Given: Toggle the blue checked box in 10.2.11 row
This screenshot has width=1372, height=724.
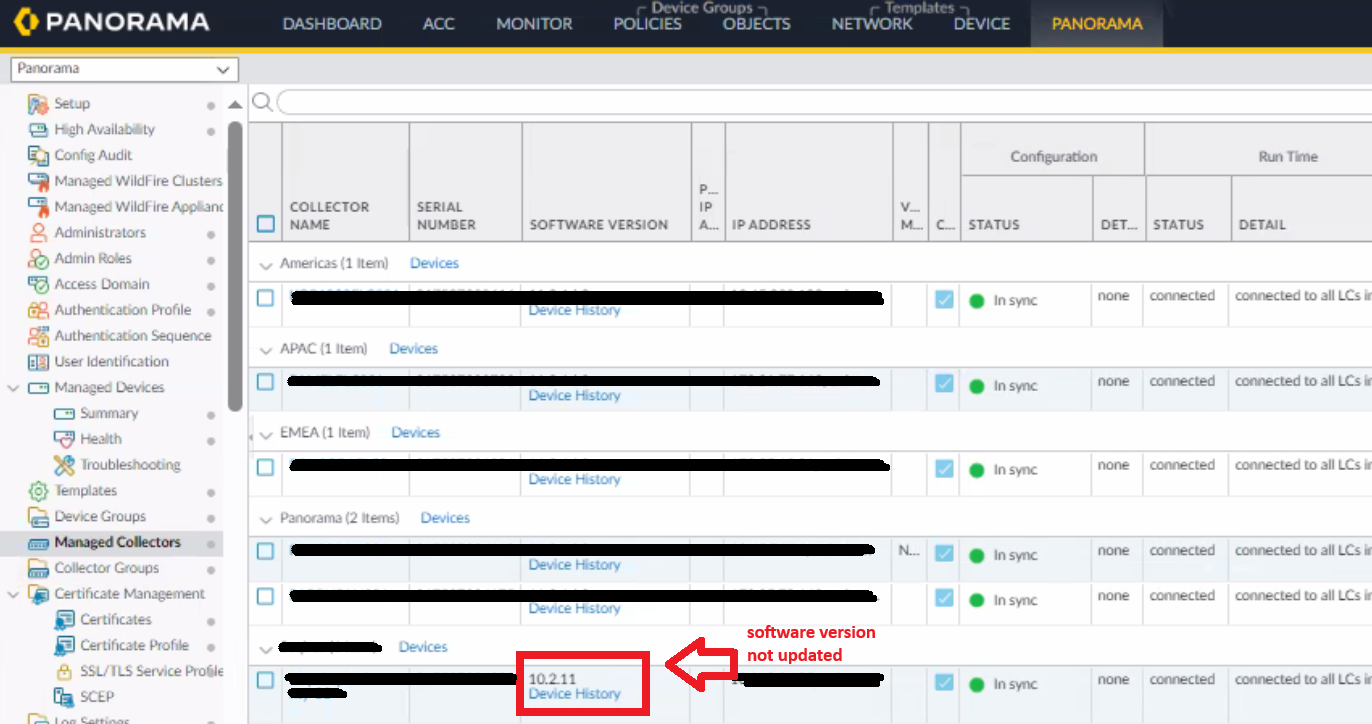Looking at the screenshot, I should pos(944,682).
